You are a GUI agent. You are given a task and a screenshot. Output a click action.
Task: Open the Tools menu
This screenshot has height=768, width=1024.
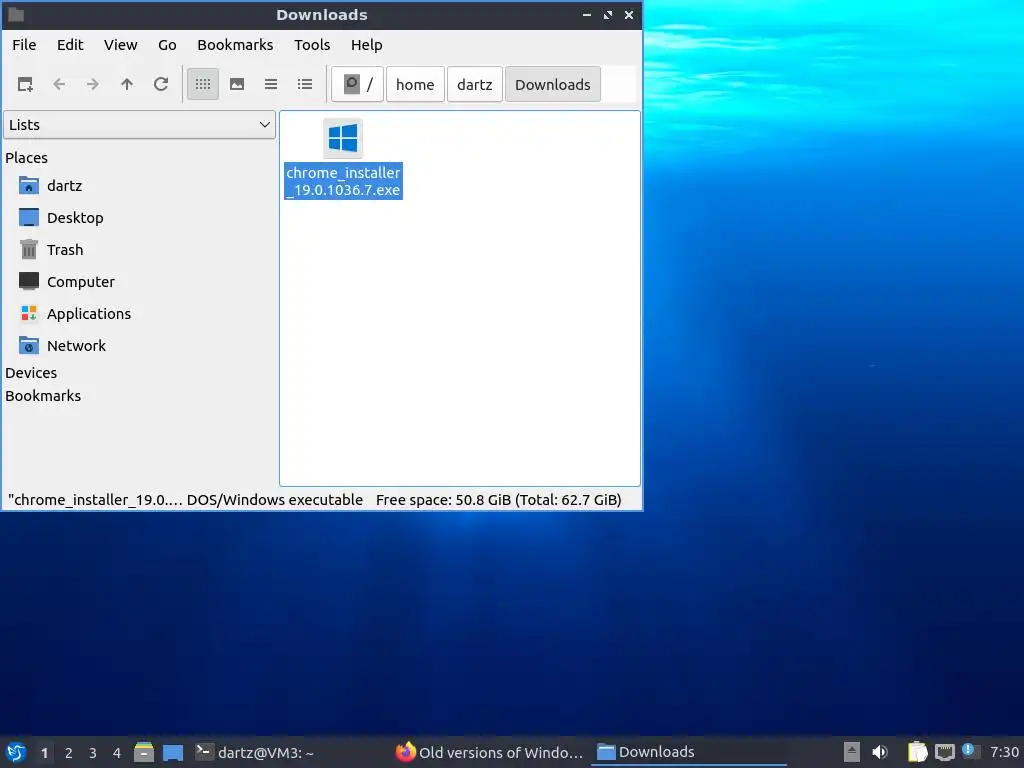tap(312, 45)
